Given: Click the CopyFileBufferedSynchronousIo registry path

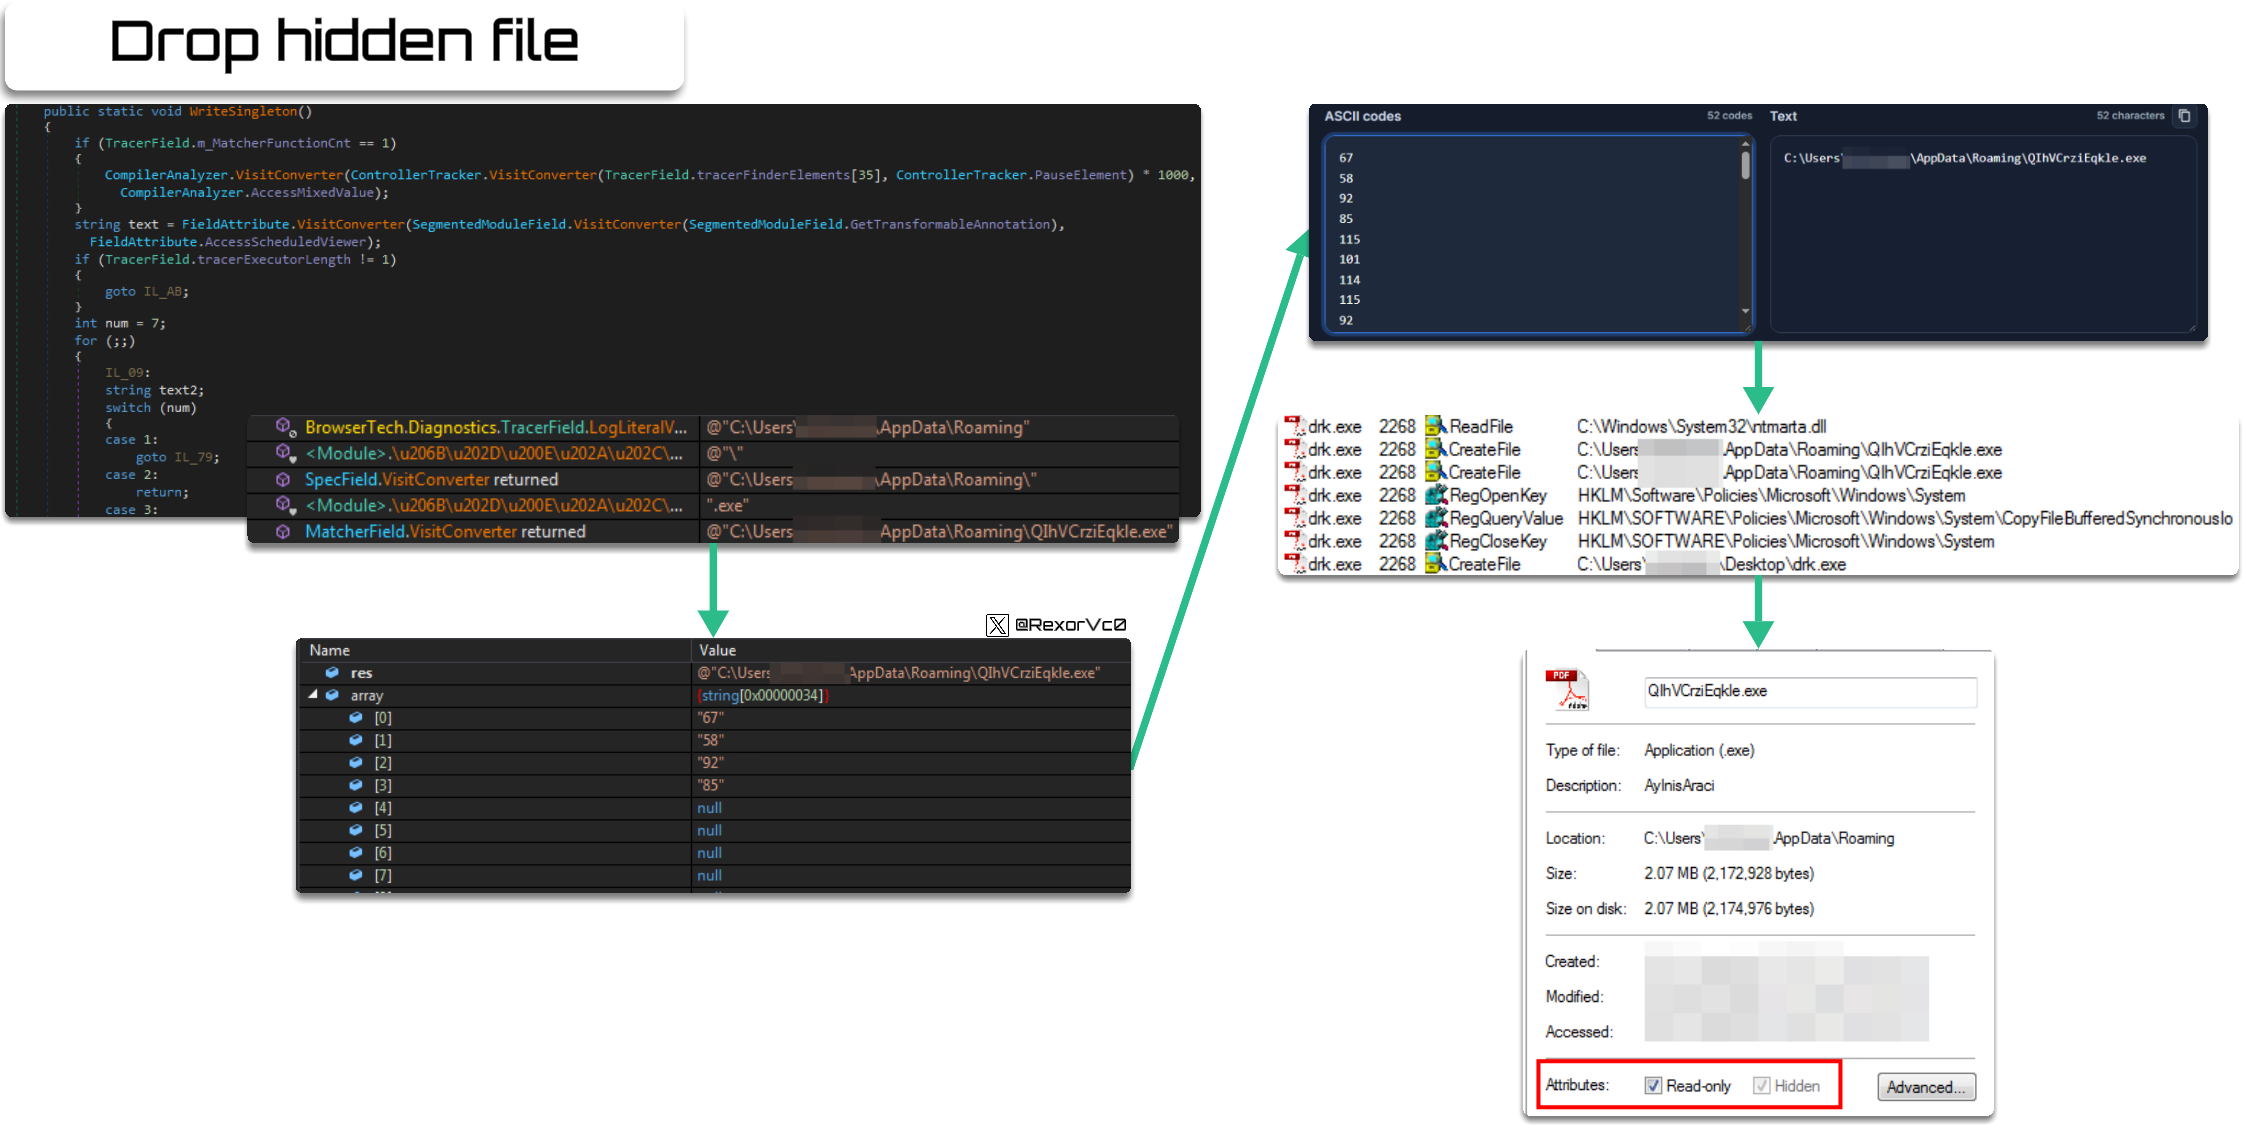Looking at the screenshot, I should point(1904,518).
